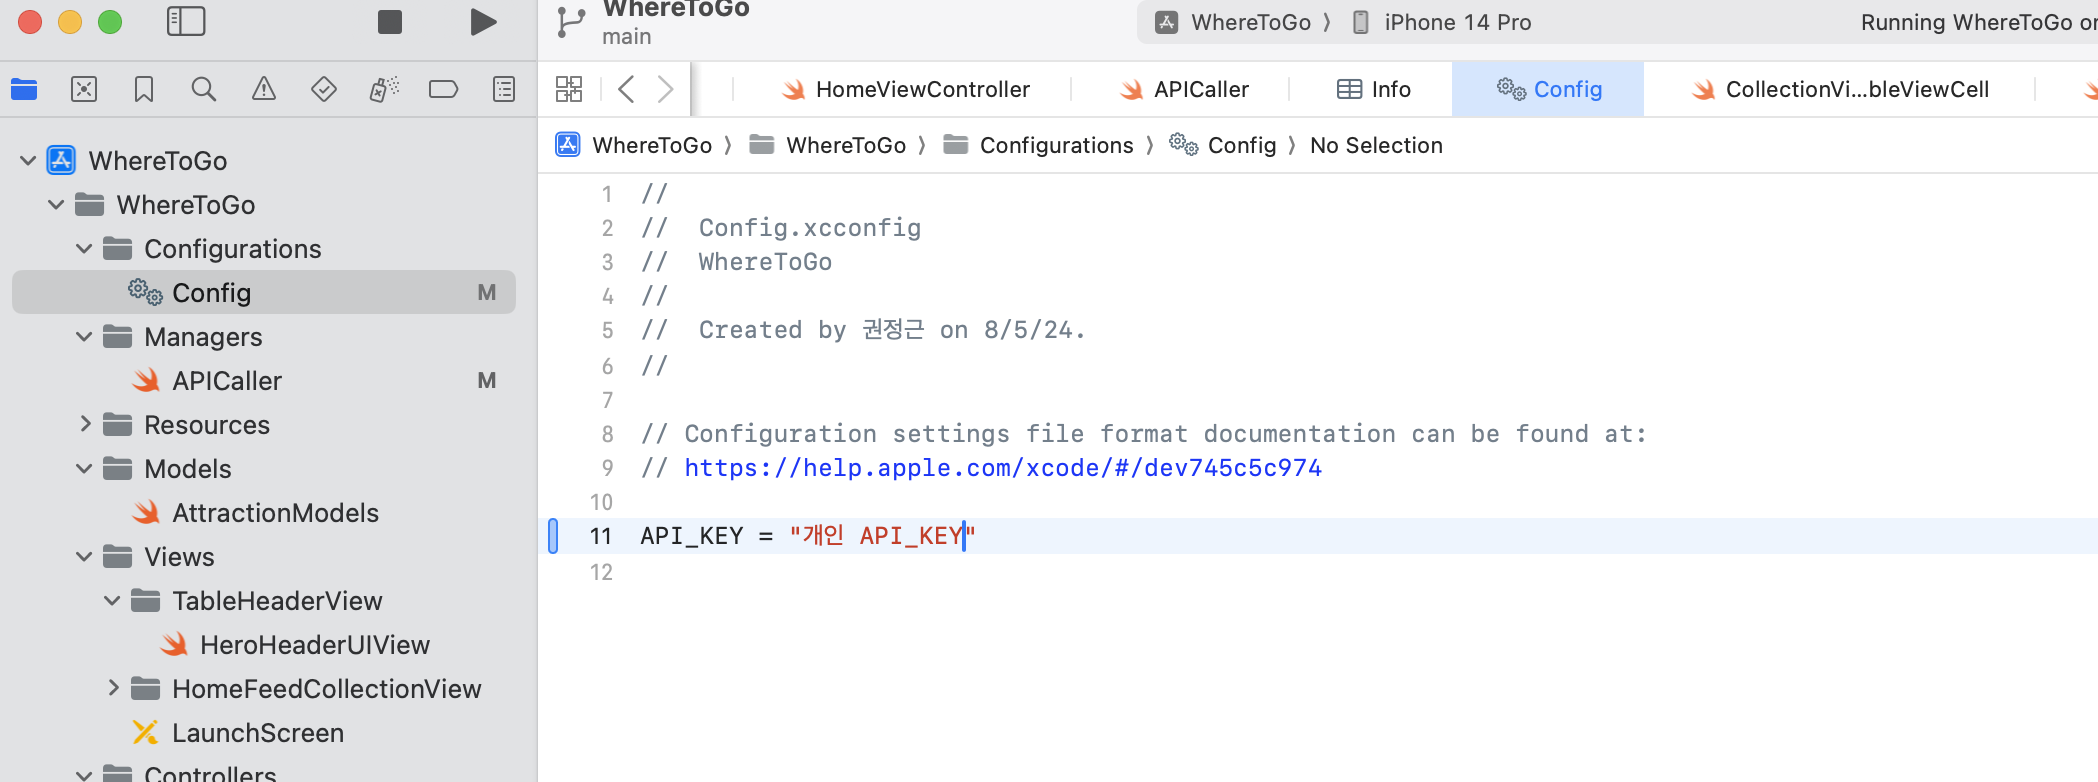Click the Config.xcconfig comment line
The image size is (2098, 782).
[781, 228]
